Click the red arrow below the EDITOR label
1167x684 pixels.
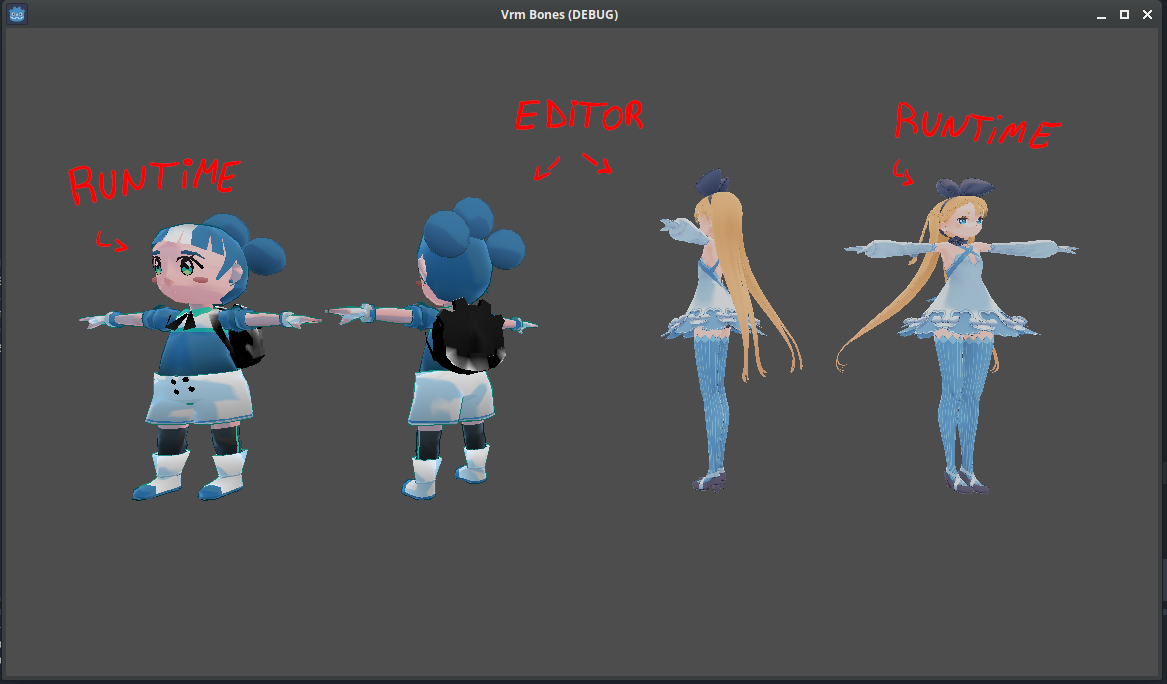[545, 170]
